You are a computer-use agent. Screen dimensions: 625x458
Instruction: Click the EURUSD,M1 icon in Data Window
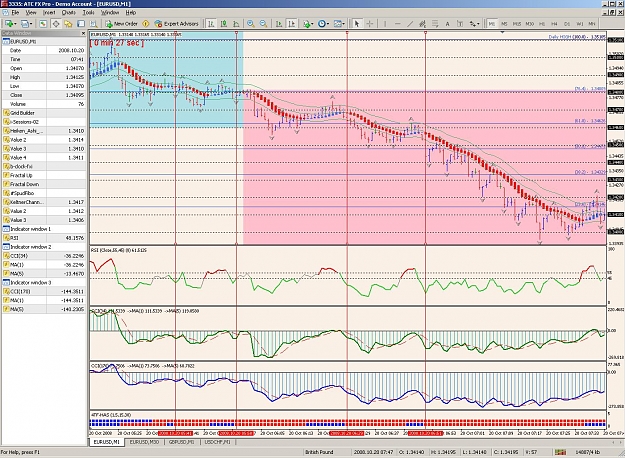[x=6, y=41]
